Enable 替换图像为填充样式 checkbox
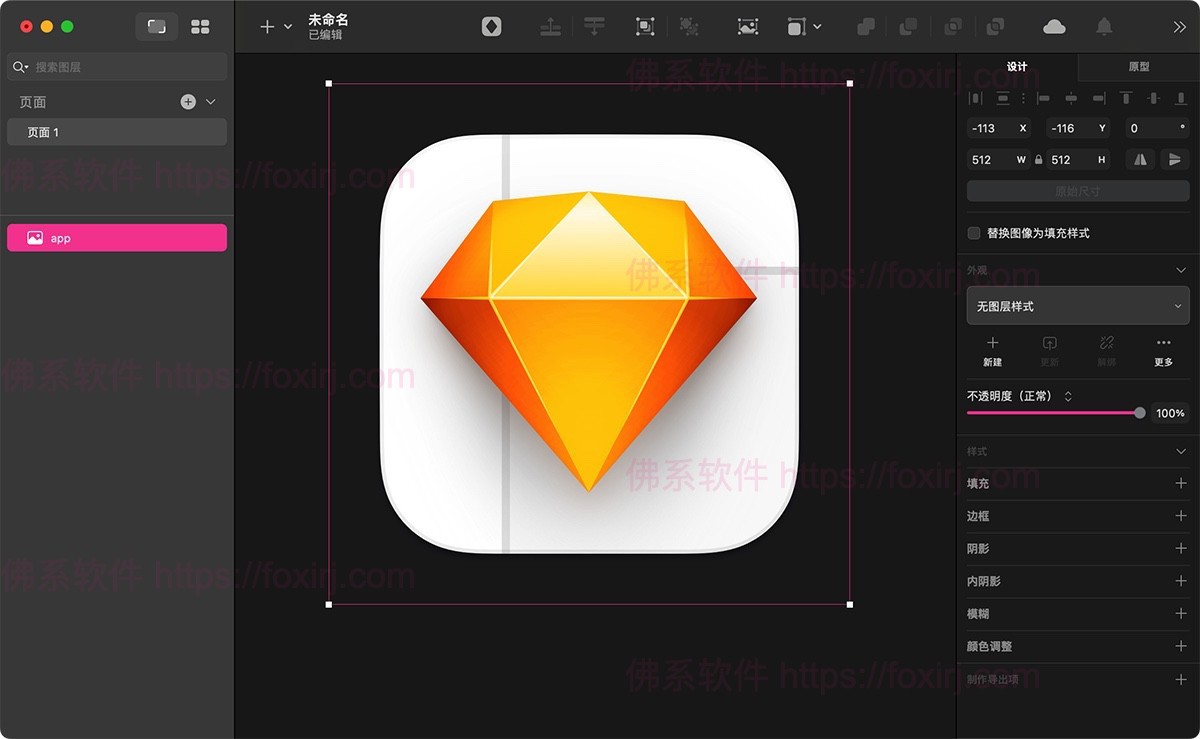Image resolution: width=1200 pixels, height=739 pixels. (x=974, y=233)
